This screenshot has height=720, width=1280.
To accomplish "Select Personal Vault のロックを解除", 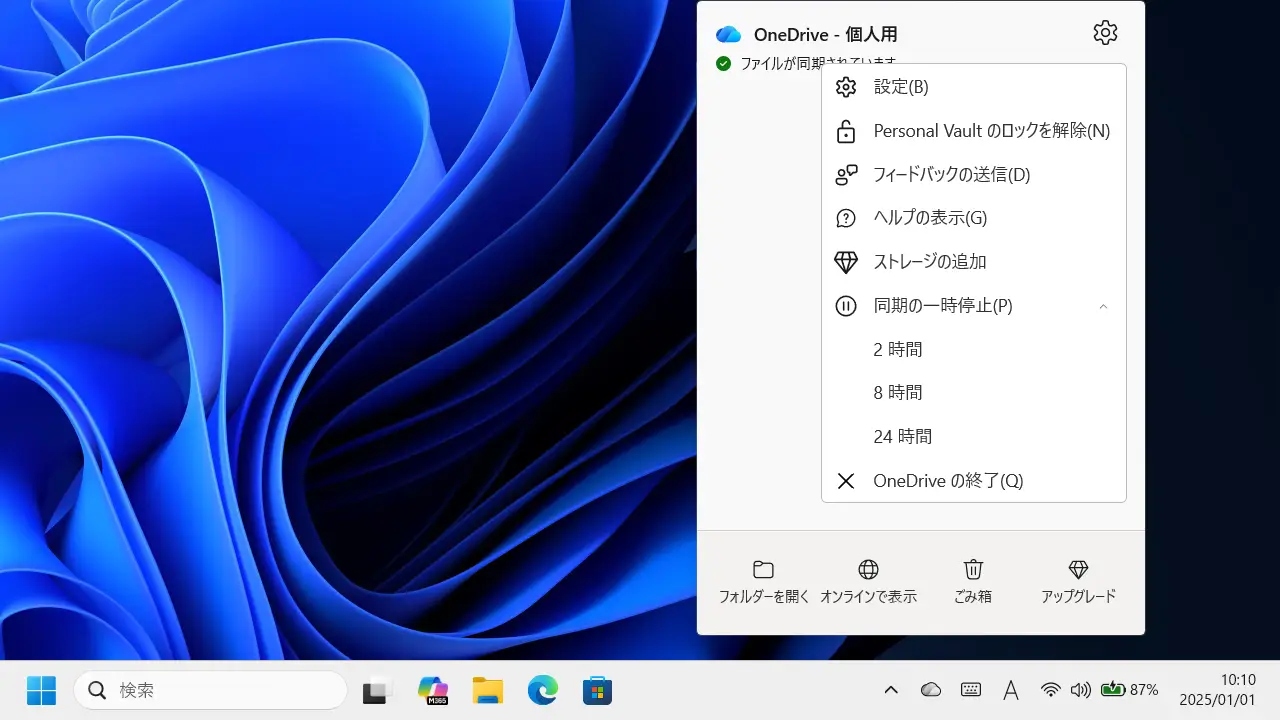I will [991, 131].
